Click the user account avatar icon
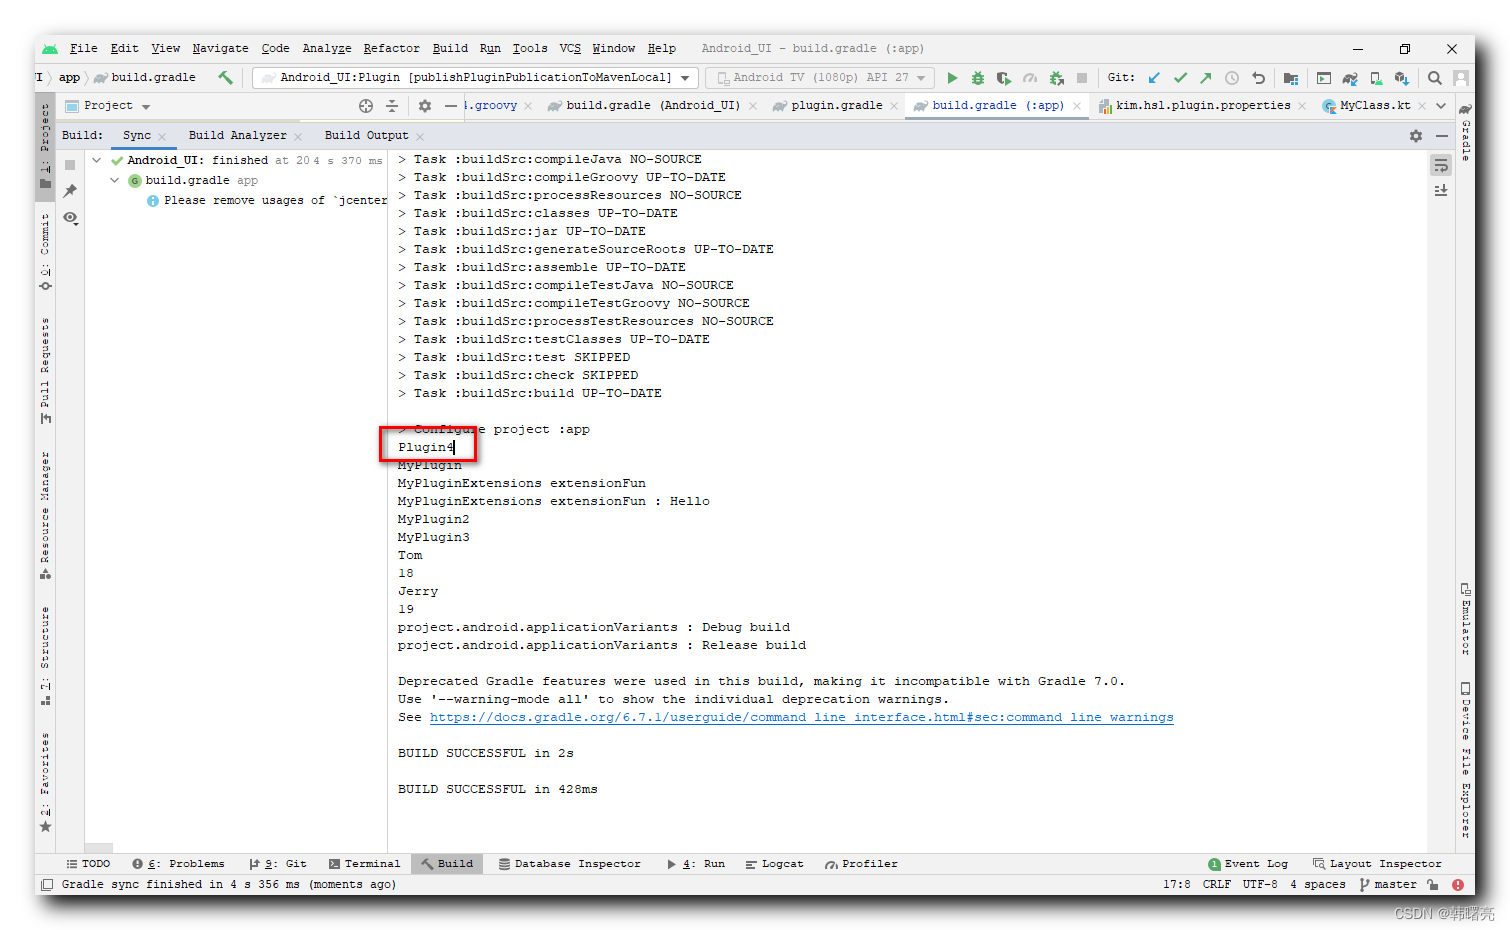Screen dimensions: 1510x930 1461,77
